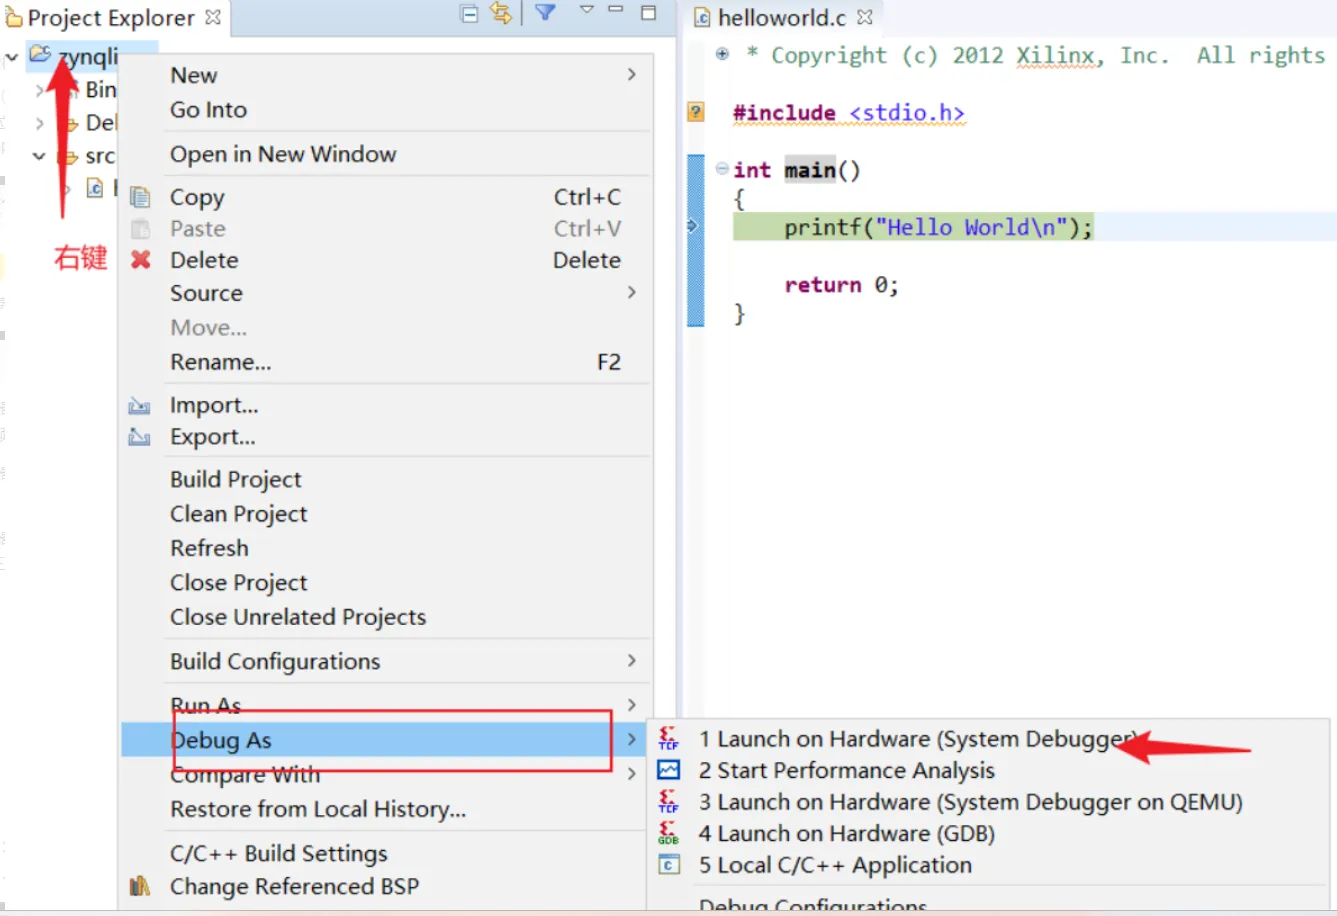The height and width of the screenshot is (916, 1337).
Task: Select the Project Explorer tab
Action: pyautogui.click(x=113, y=17)
